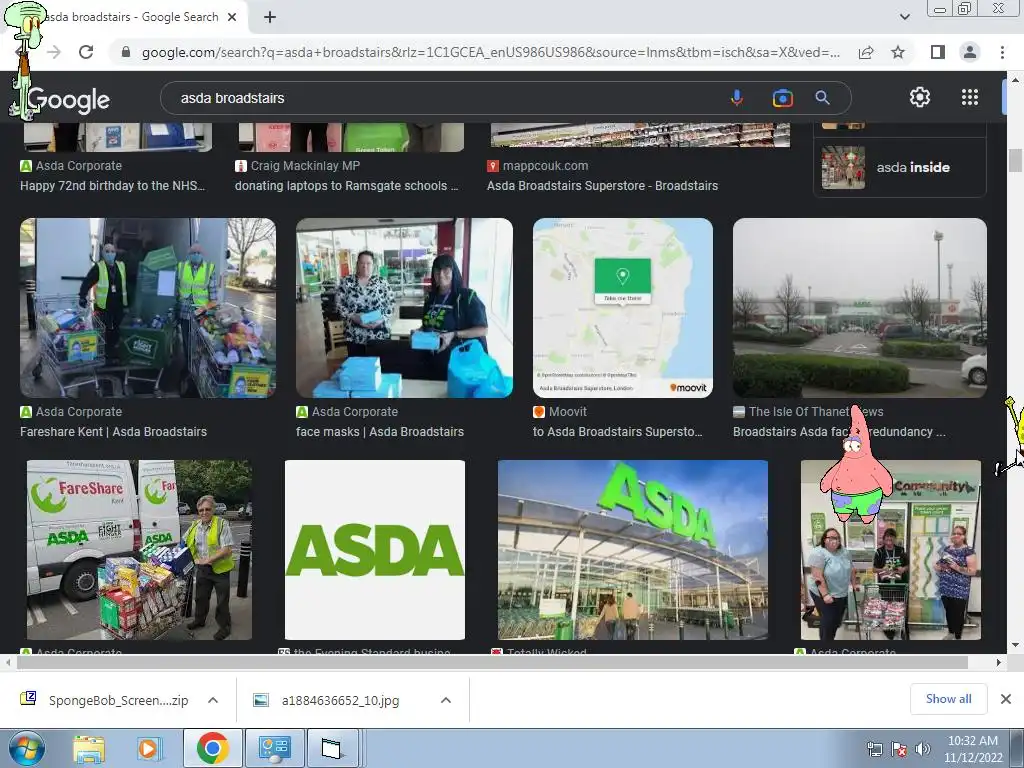Close the downloads bar
This screenshot has width=1024, height=768.
pyautogui.click(x=1006, y=699)
